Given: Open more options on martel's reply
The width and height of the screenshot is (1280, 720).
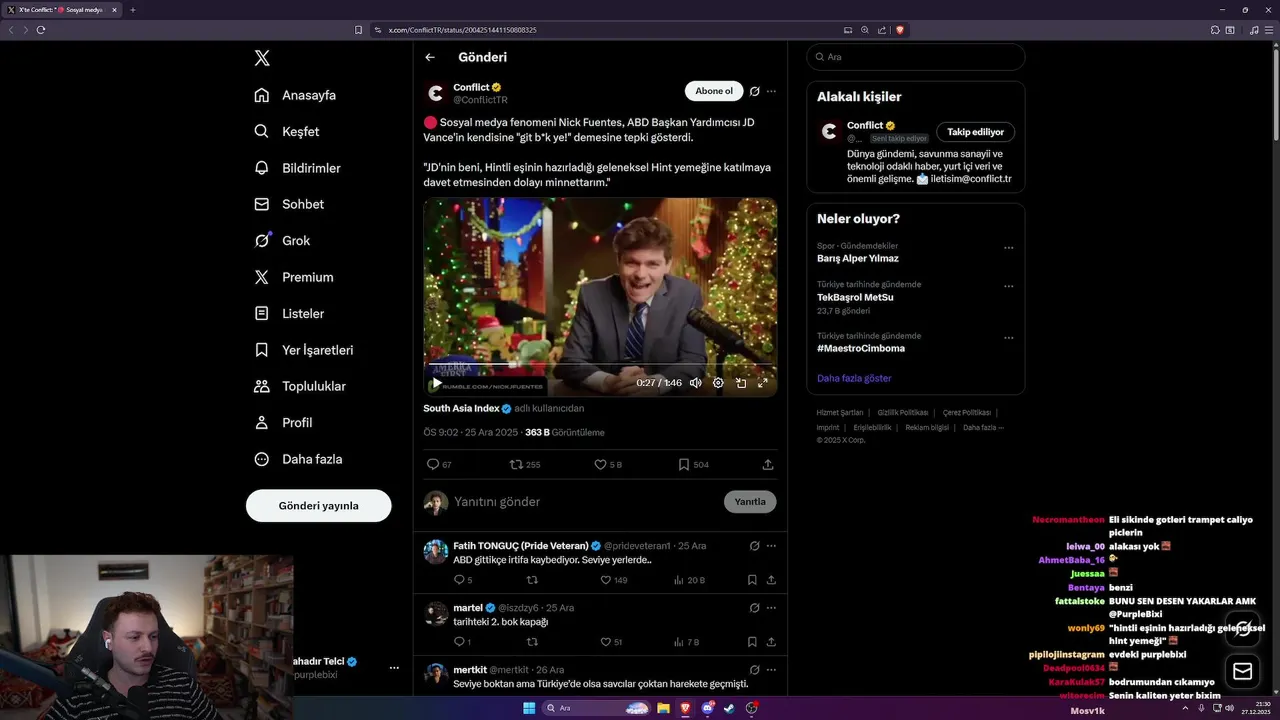Looking at the screenshot, I should pos(771,607).
